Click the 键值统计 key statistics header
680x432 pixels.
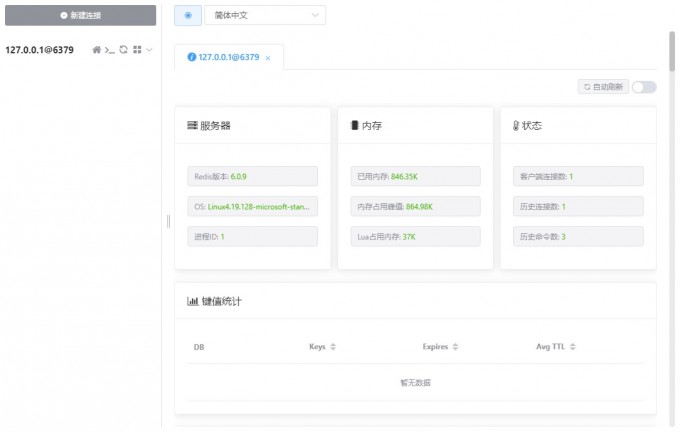click(415, 301)
